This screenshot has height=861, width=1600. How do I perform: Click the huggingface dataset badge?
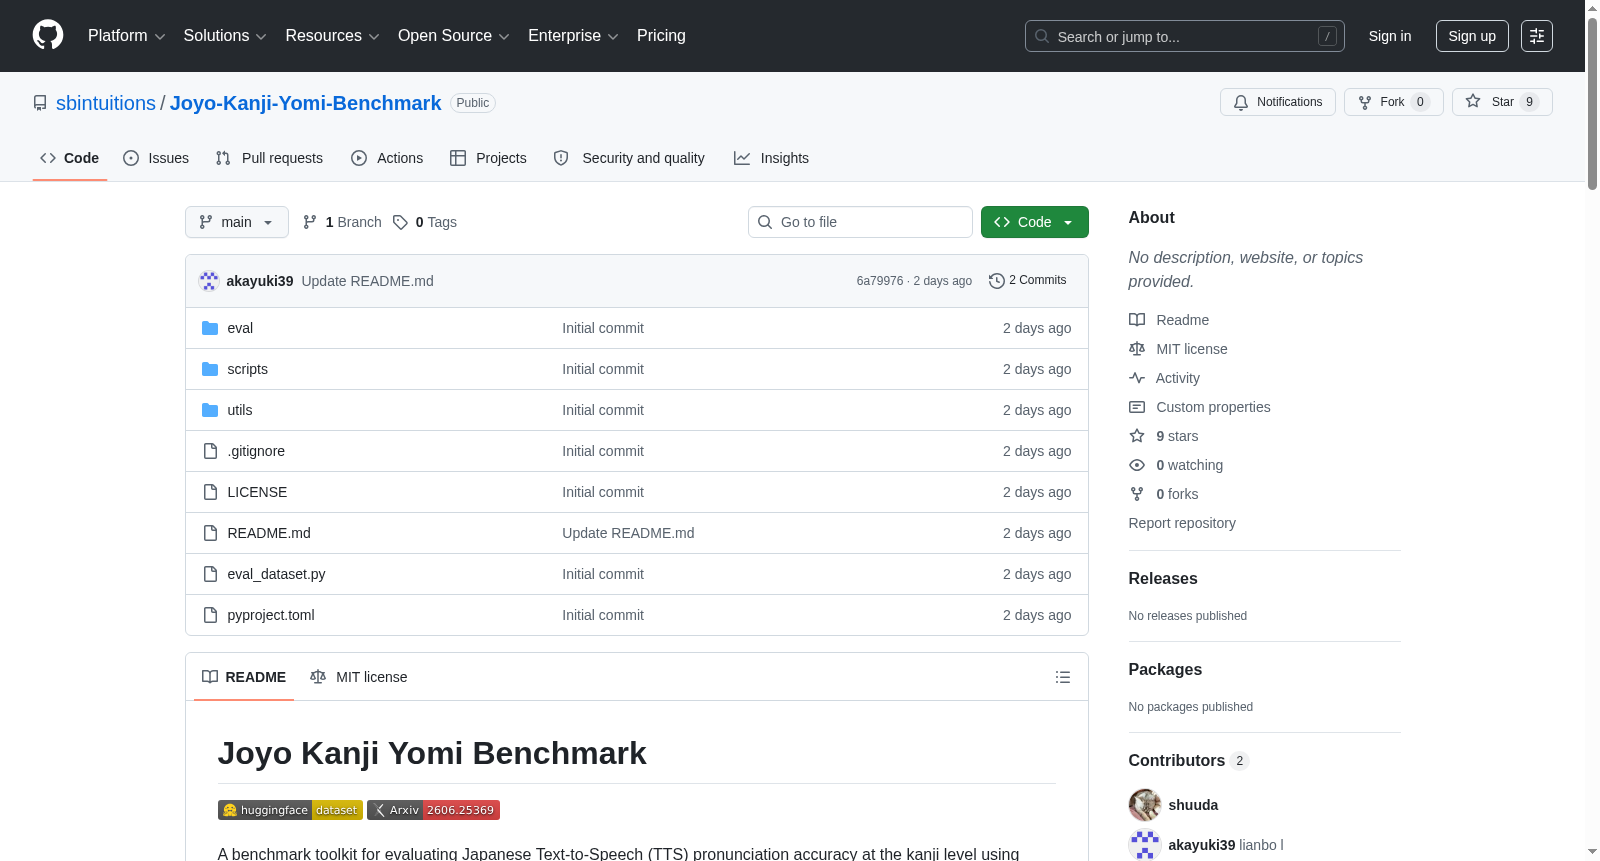point(290,810)
